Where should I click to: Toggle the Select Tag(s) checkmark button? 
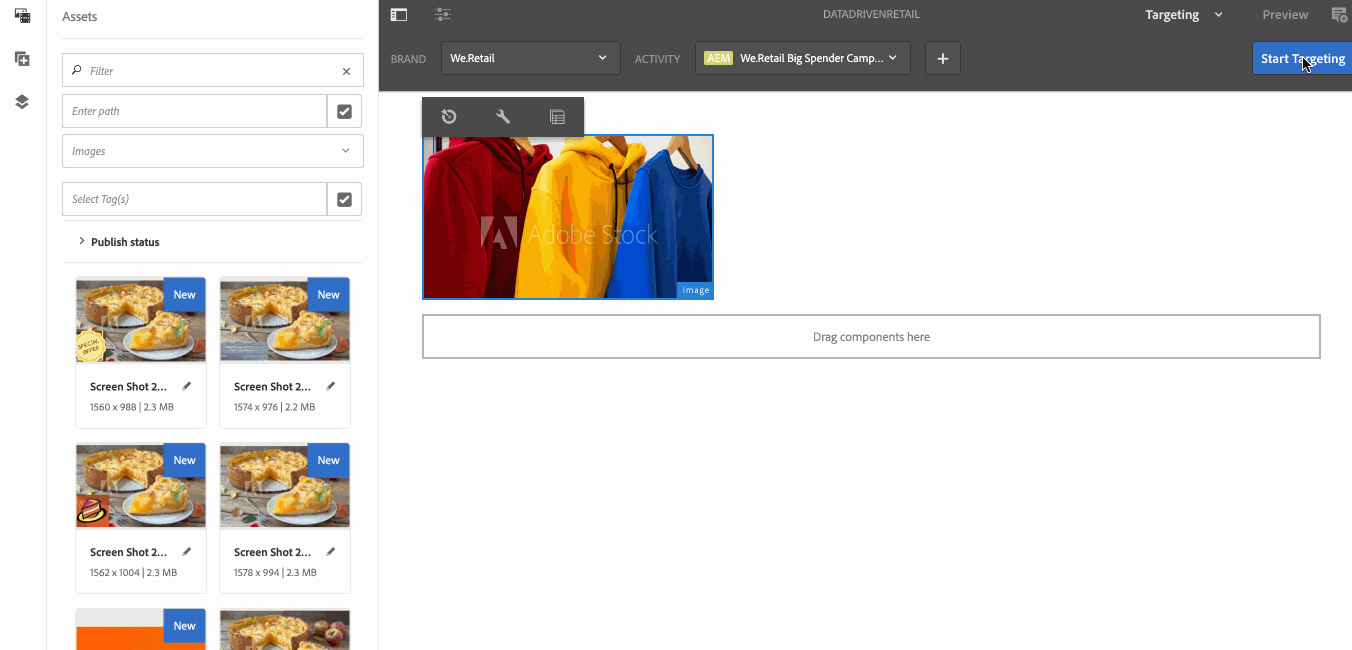pos(344,199)
